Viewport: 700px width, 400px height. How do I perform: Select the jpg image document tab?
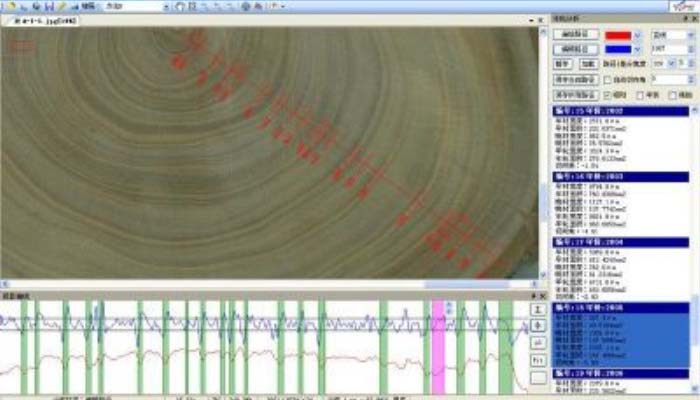point(44,20)
